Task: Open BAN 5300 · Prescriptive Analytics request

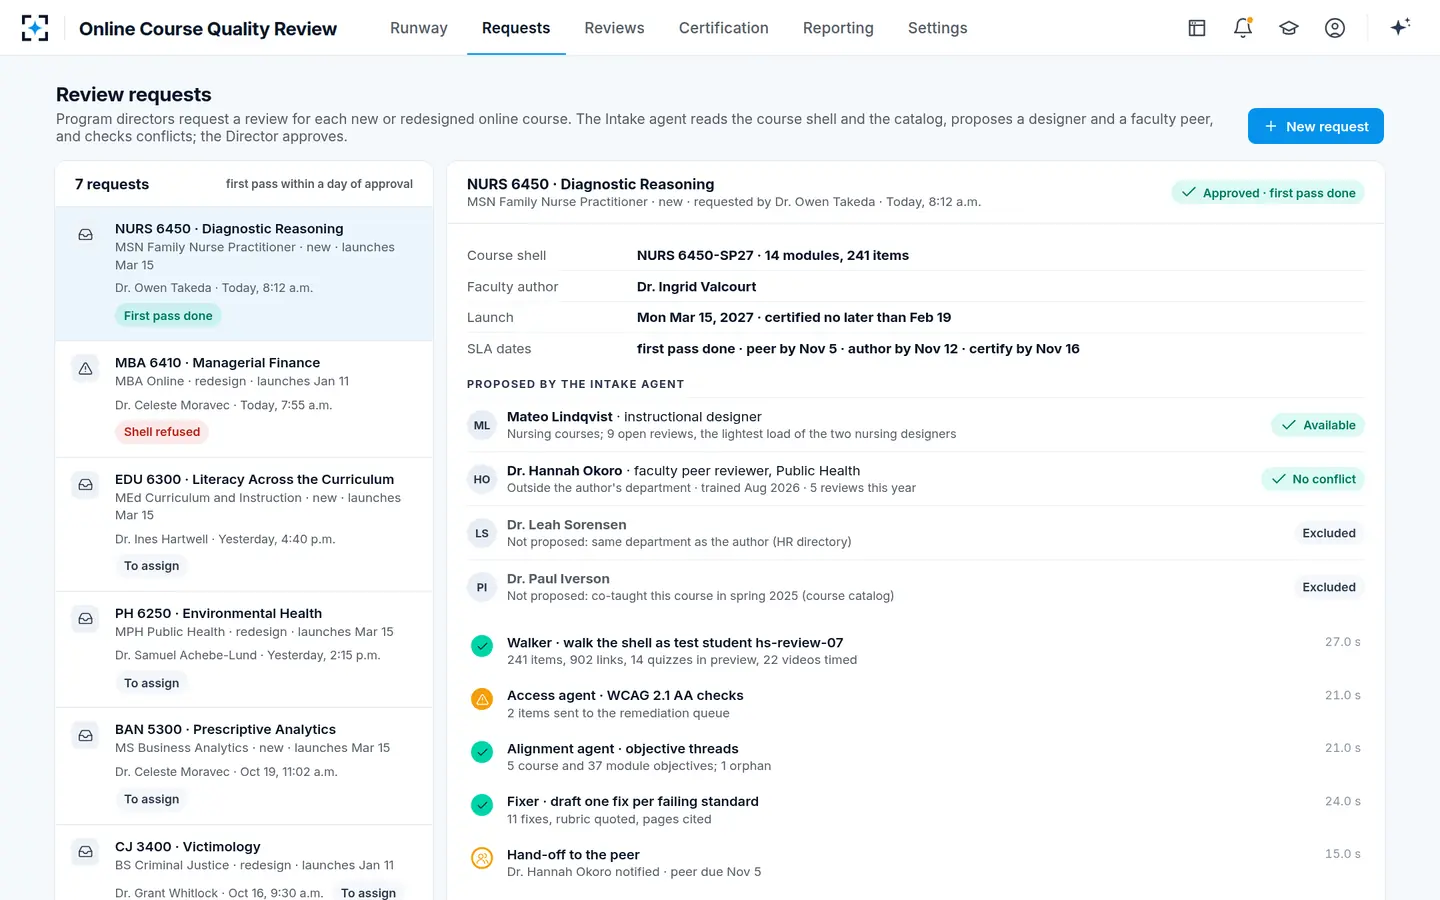Action: point(244,766)
